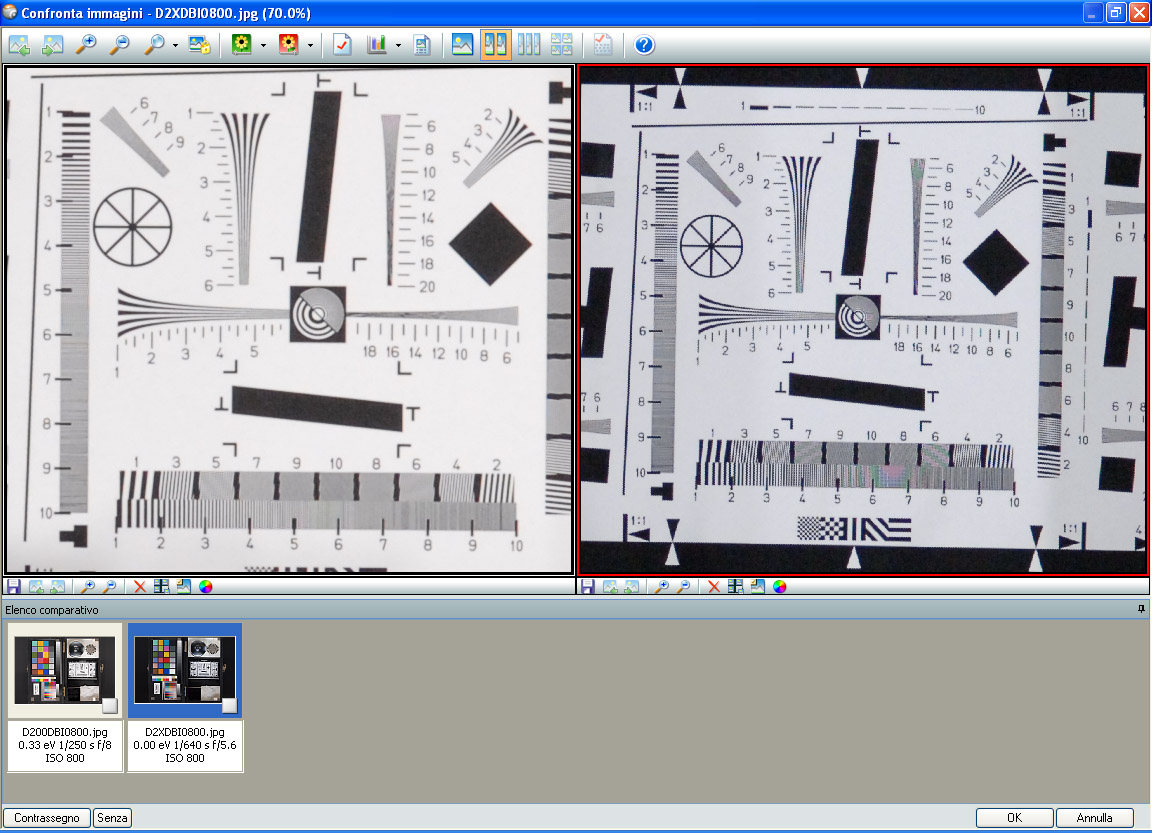Click the red sunflower image icon

(289, 45)
